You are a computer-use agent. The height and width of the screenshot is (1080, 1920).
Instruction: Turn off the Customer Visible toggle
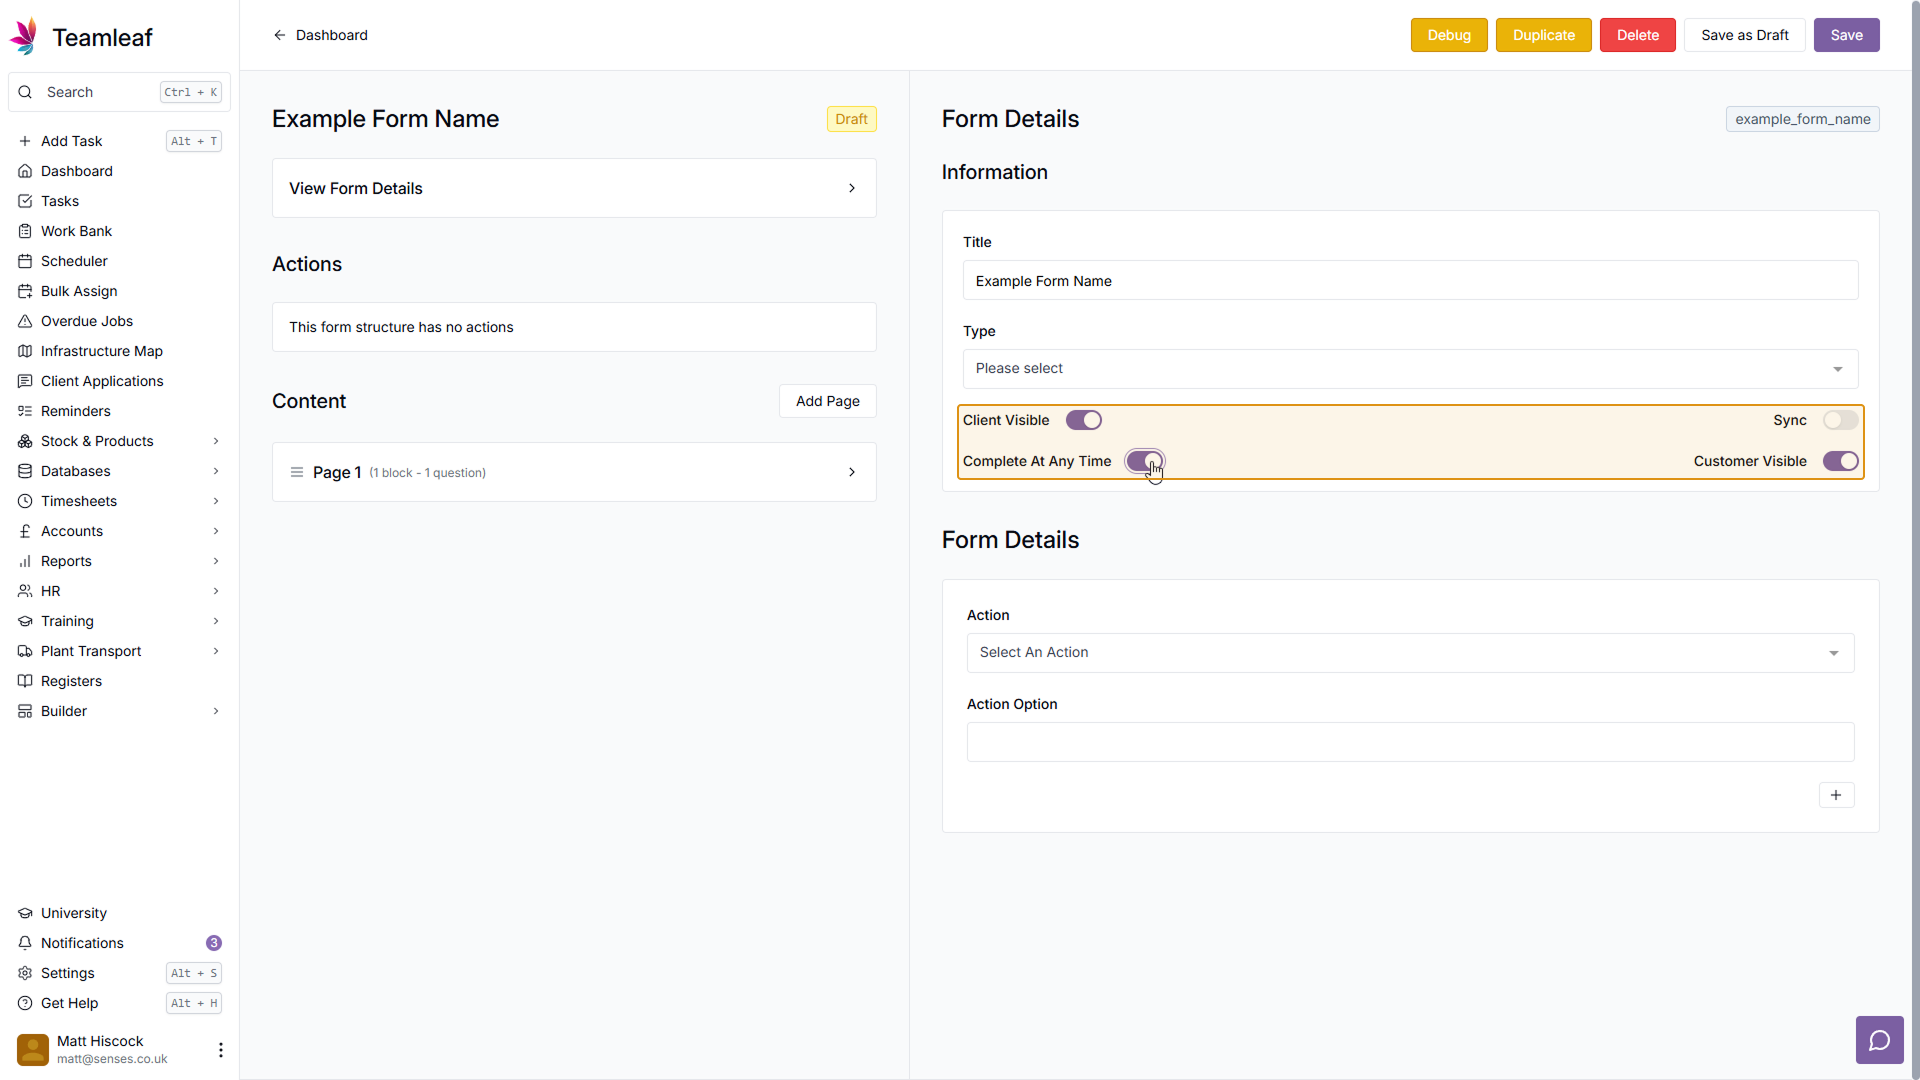1840,461
